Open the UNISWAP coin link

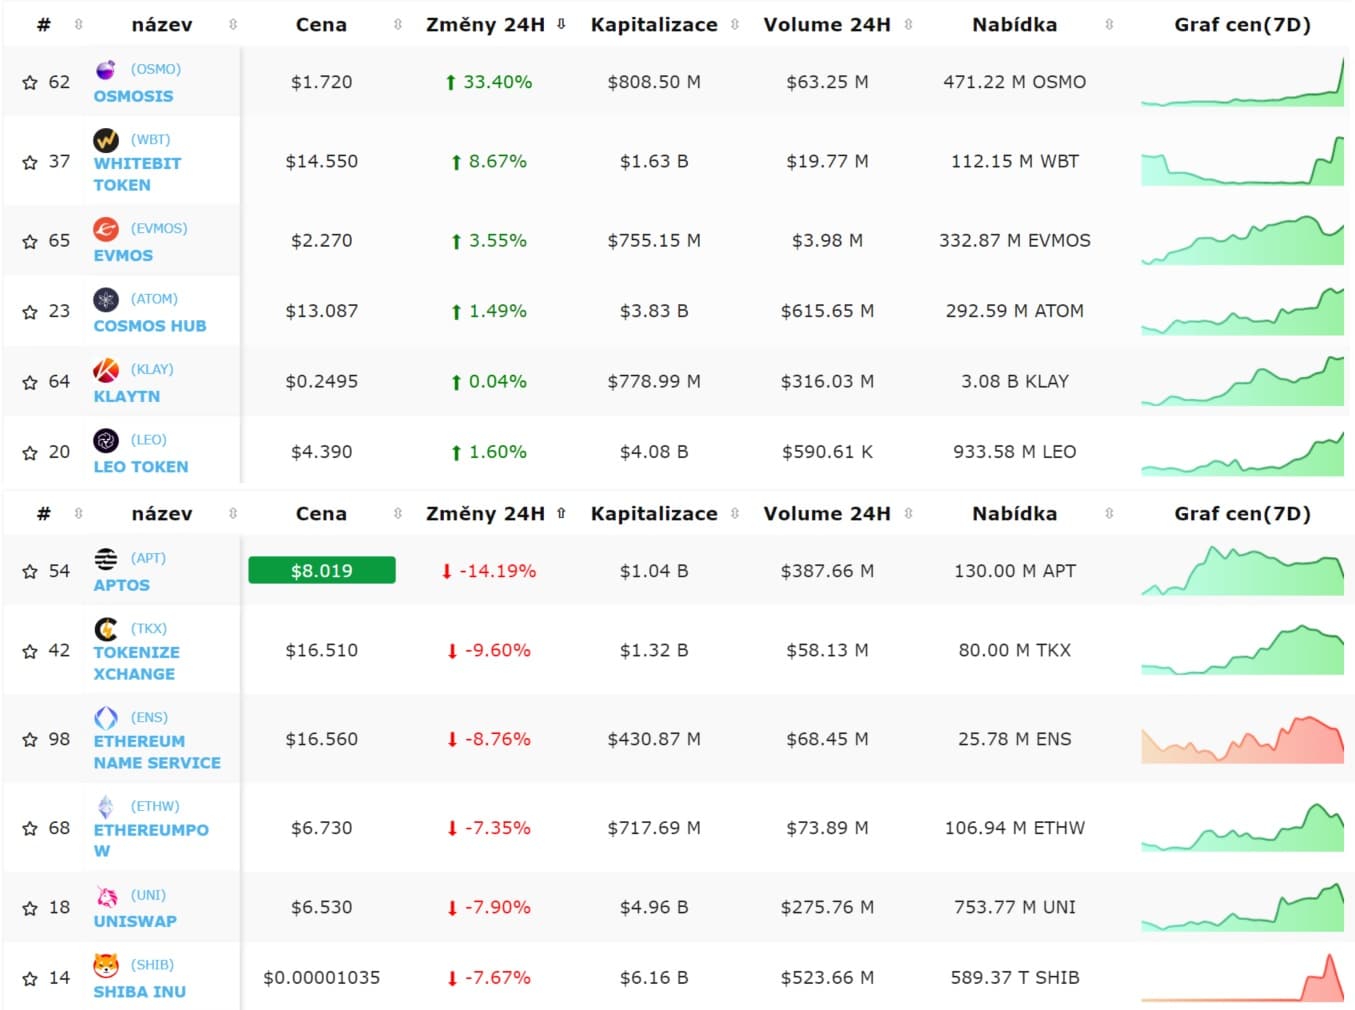click(135, 921)
